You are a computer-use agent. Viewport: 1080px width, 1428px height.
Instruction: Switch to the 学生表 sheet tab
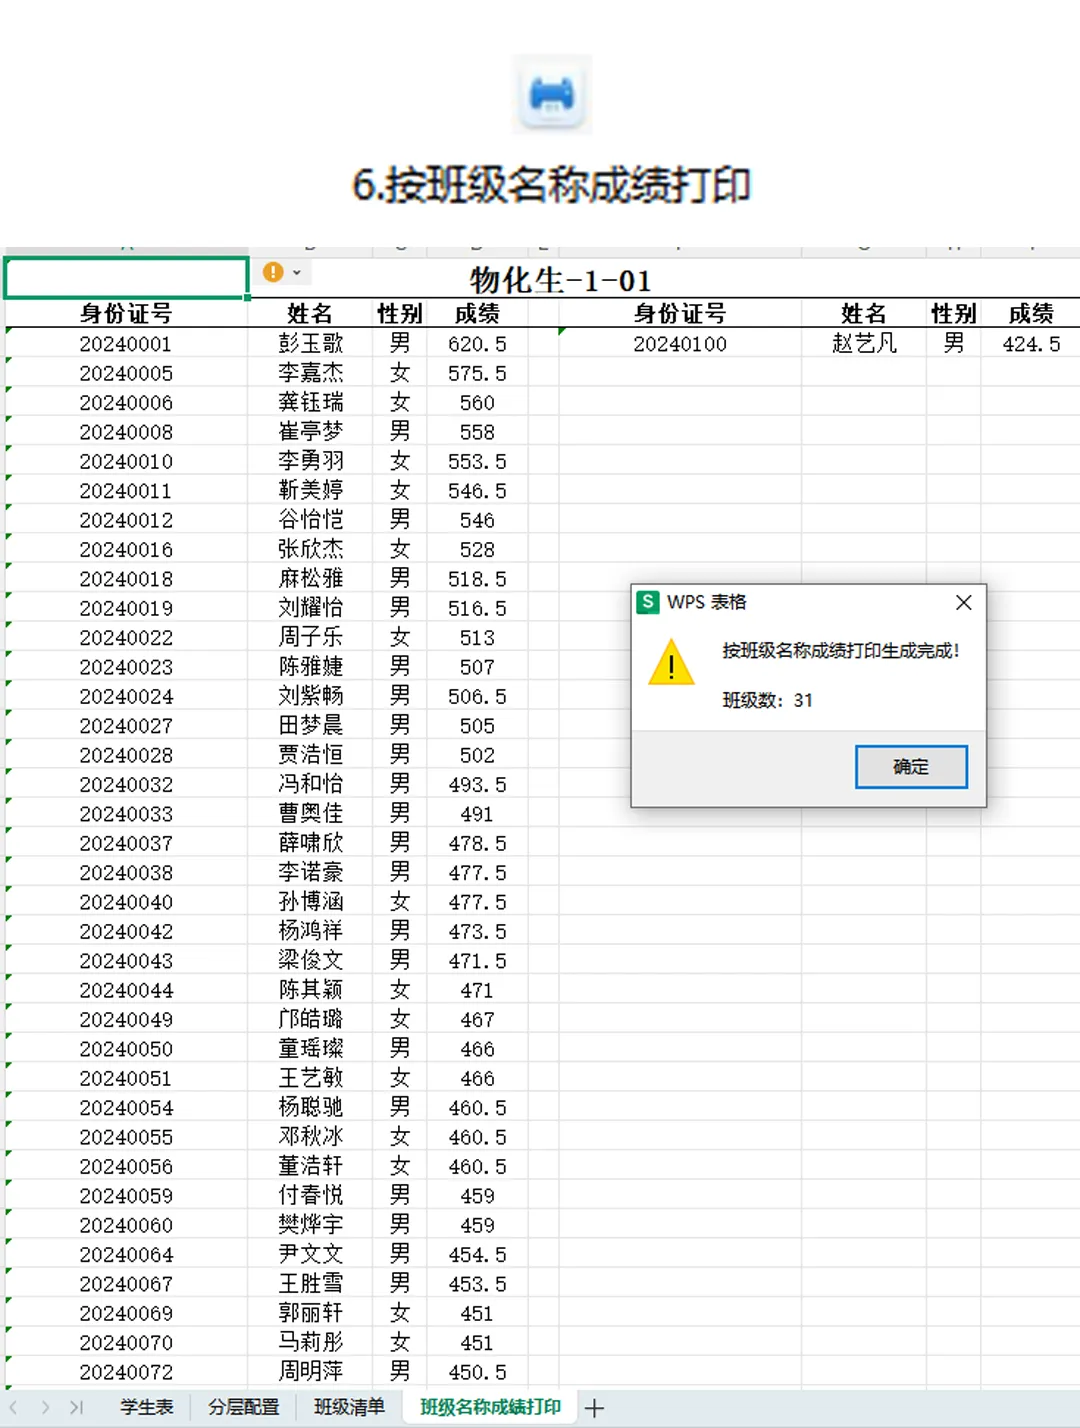click(x=146, y=1407)
